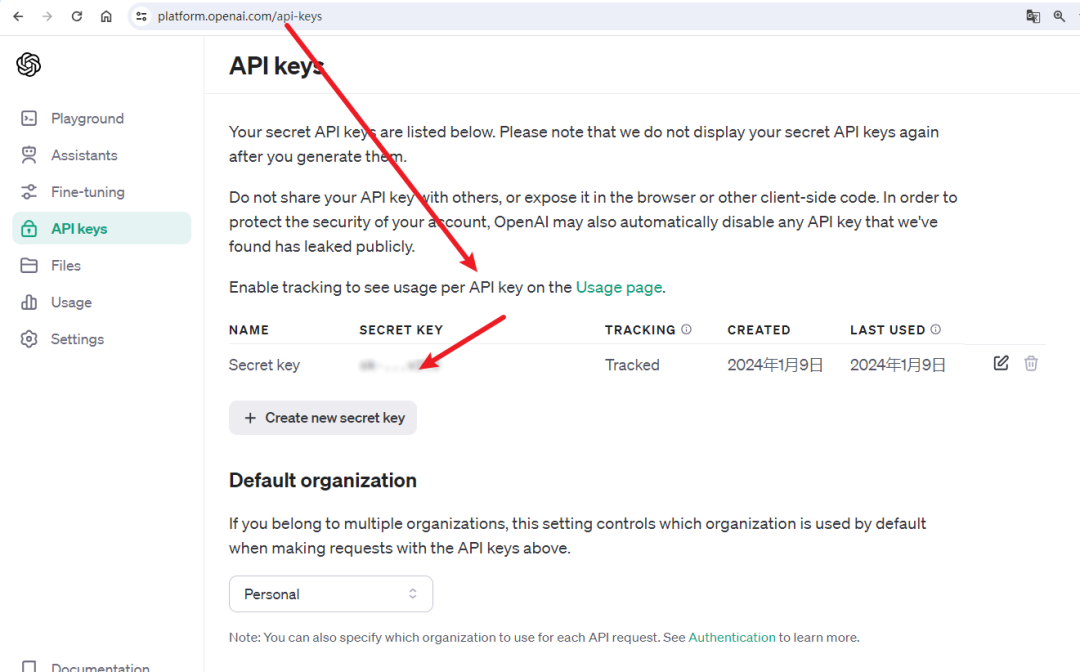Click the LAST USED column header

(887, 330)
